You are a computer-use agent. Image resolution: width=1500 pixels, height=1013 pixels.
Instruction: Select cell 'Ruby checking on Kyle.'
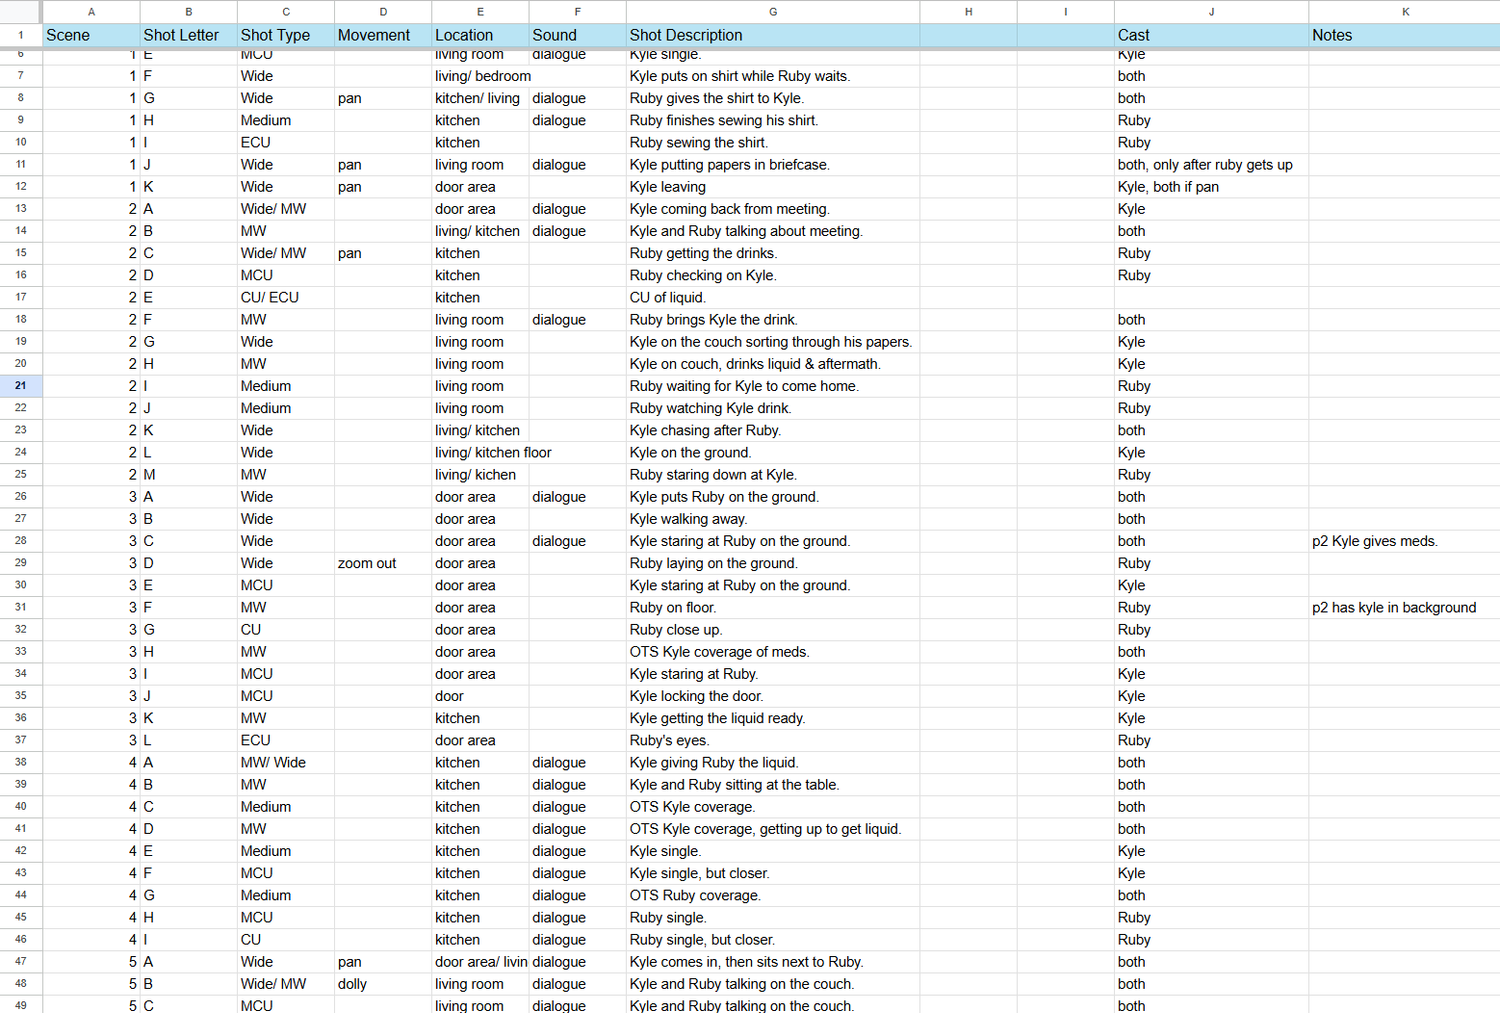pyautogui.click(x=772, y=275)
